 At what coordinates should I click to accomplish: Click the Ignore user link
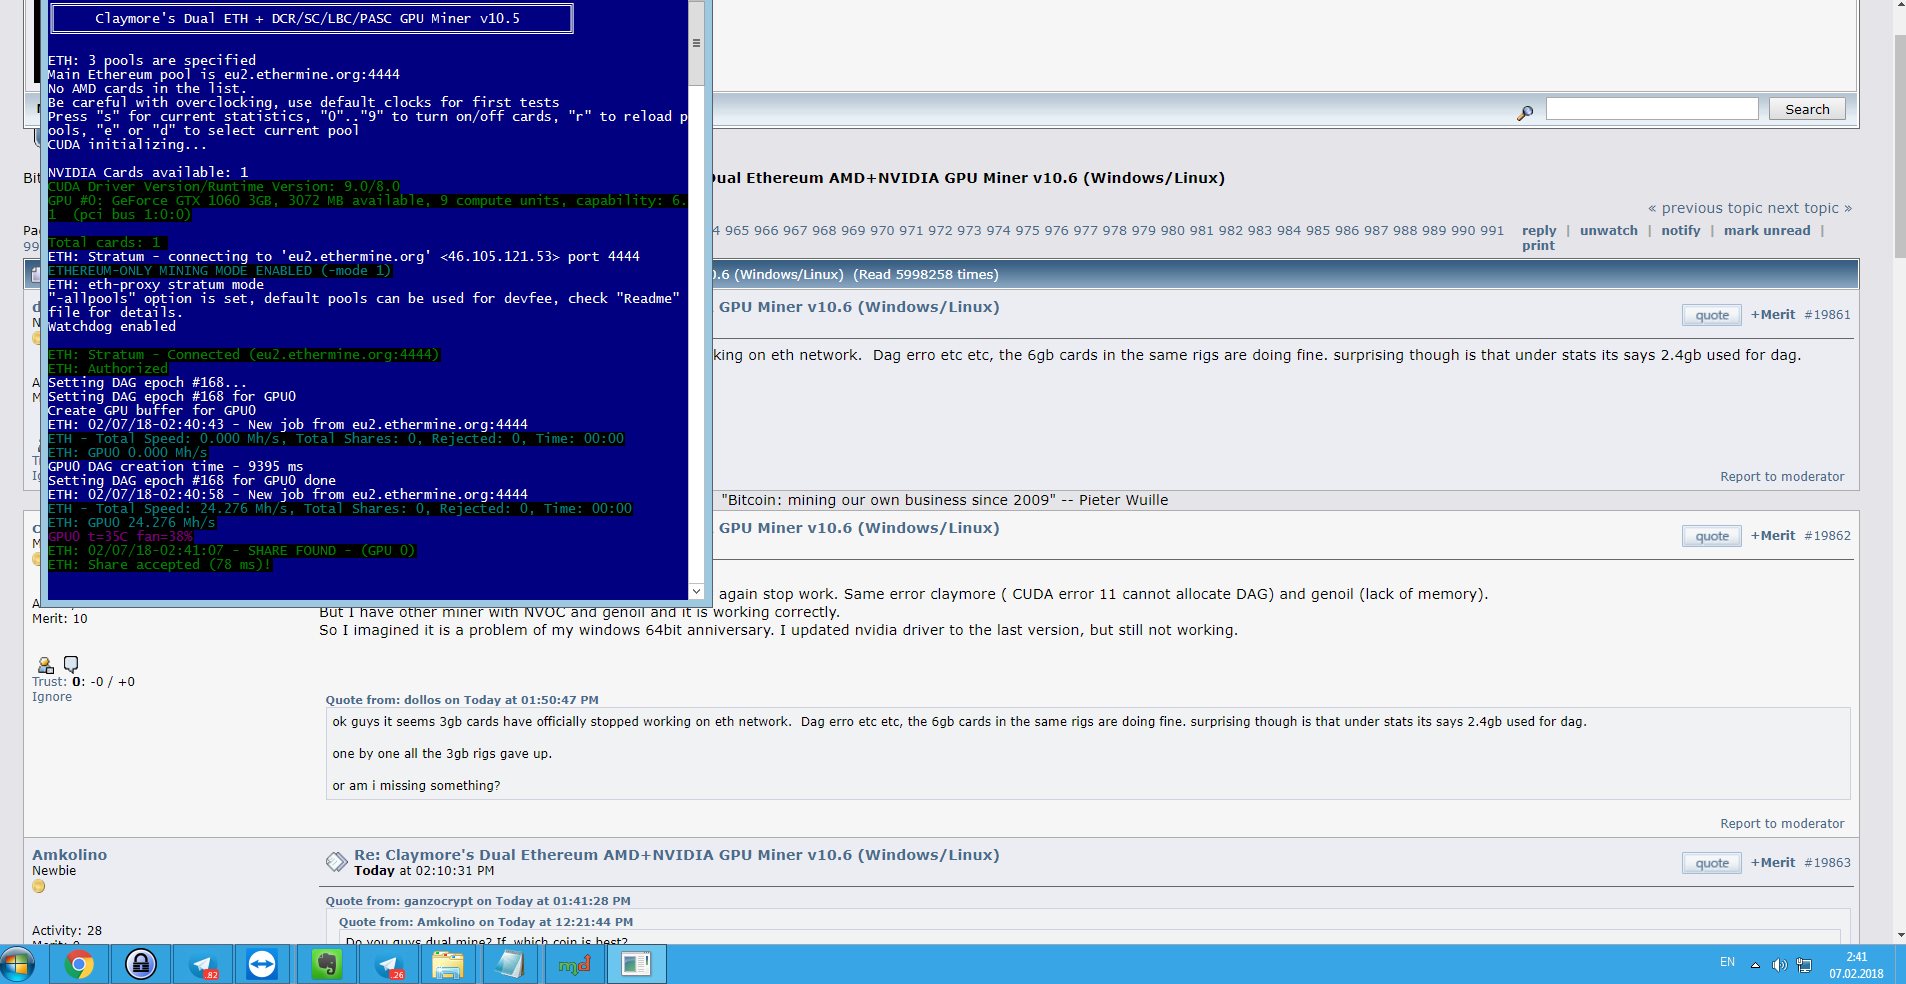[x=52, y=697]
